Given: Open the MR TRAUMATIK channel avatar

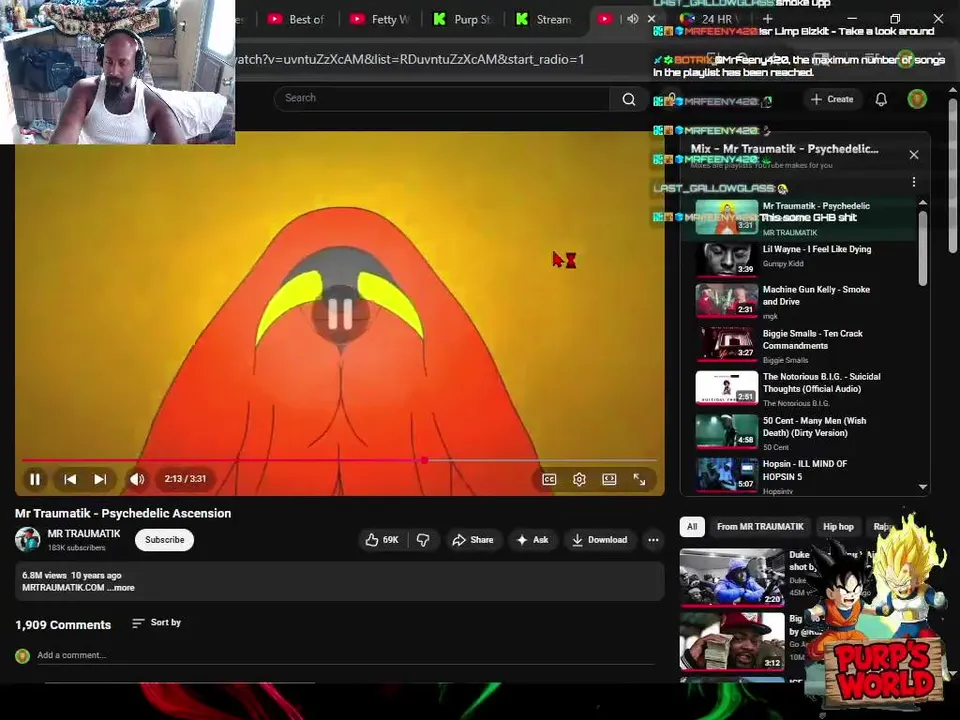Looking at the screenshot, I should click(28, 539).
